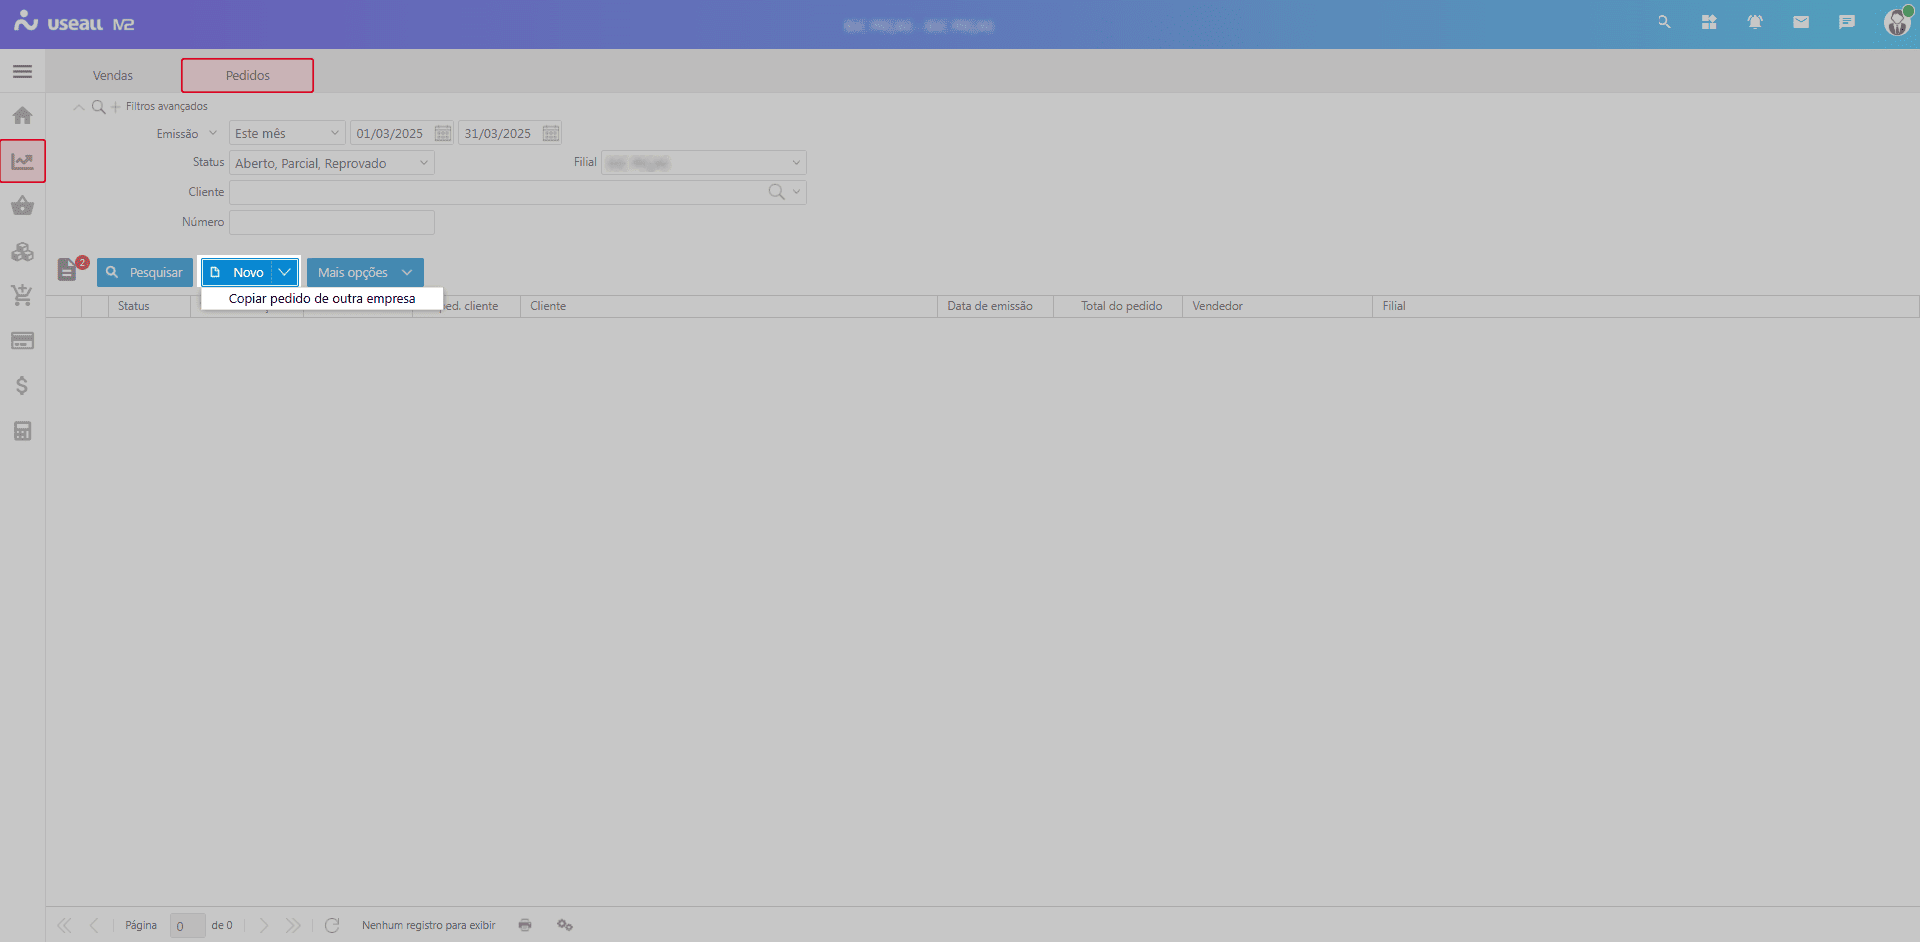Viewport: 1920px width, 942px height.
Task: Refresh the orders grid
Action: point(332,925)
